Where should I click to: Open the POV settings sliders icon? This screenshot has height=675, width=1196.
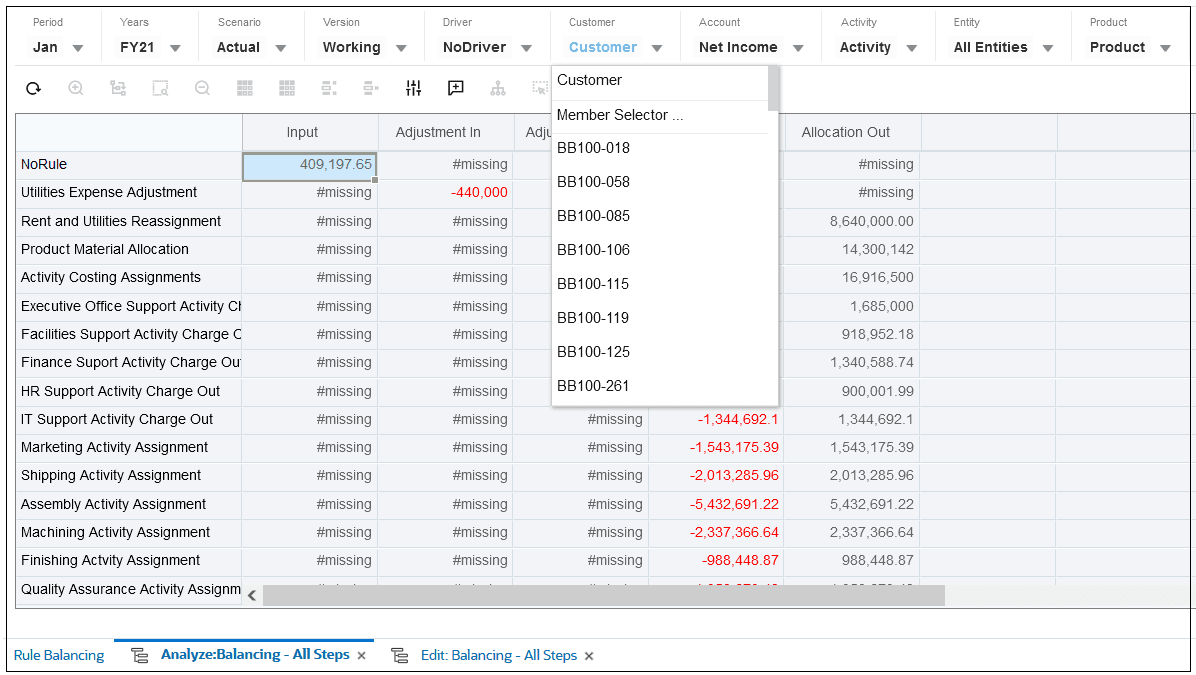(413, 88)
